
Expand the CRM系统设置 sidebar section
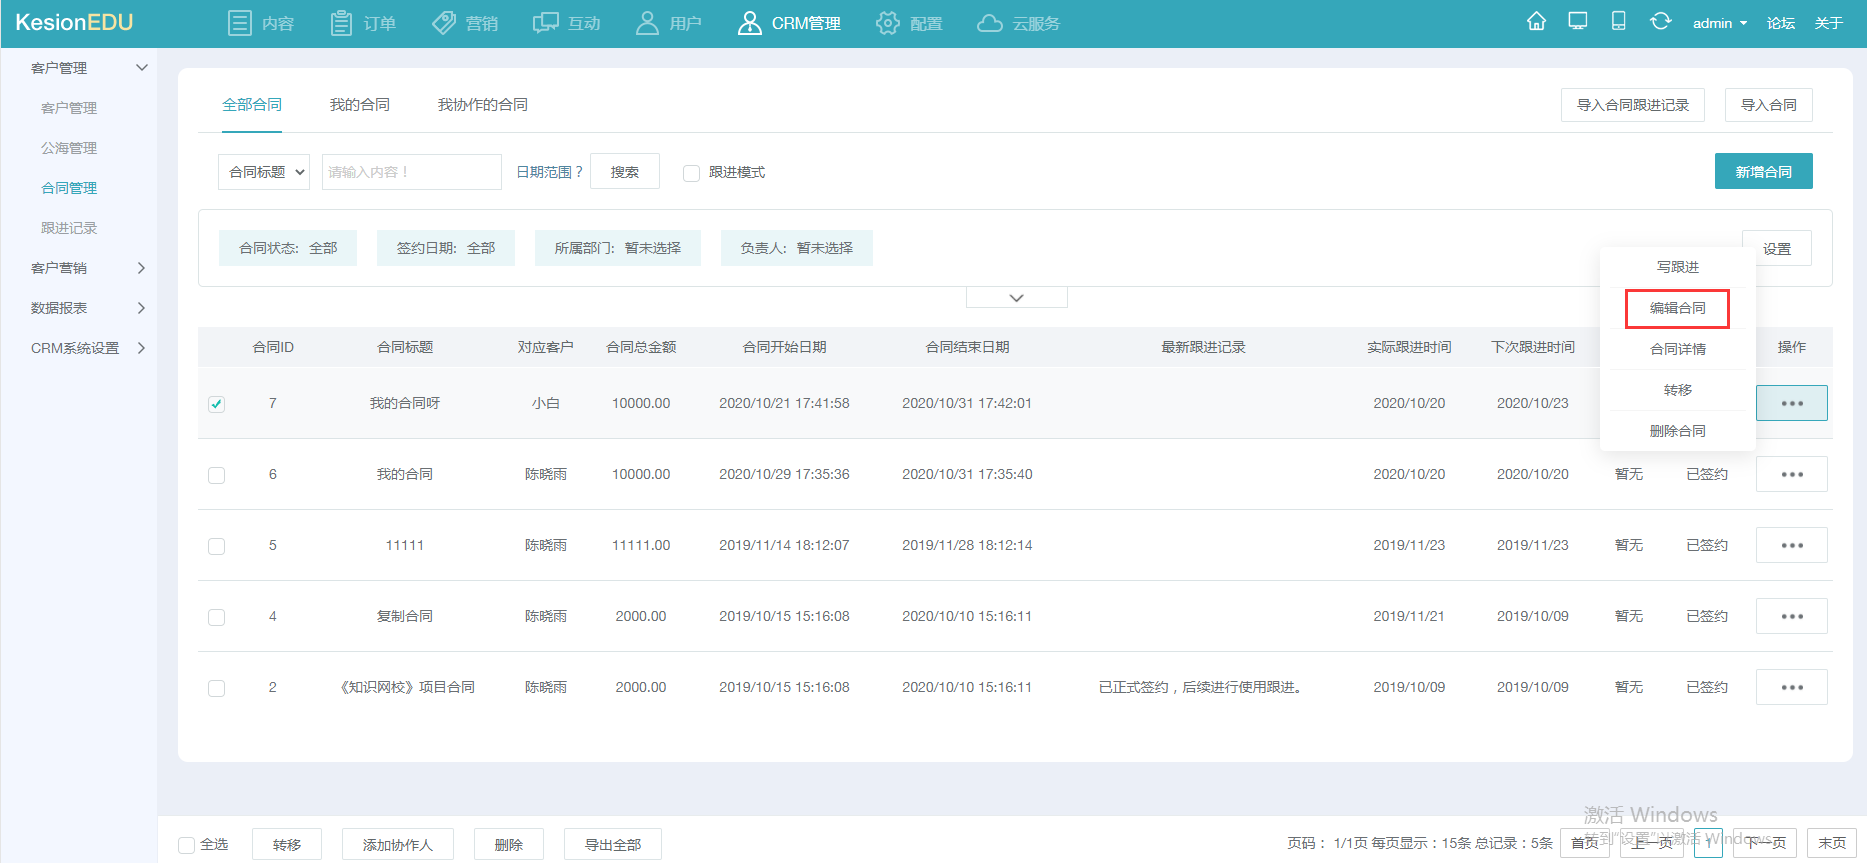[x=141, y=348]
